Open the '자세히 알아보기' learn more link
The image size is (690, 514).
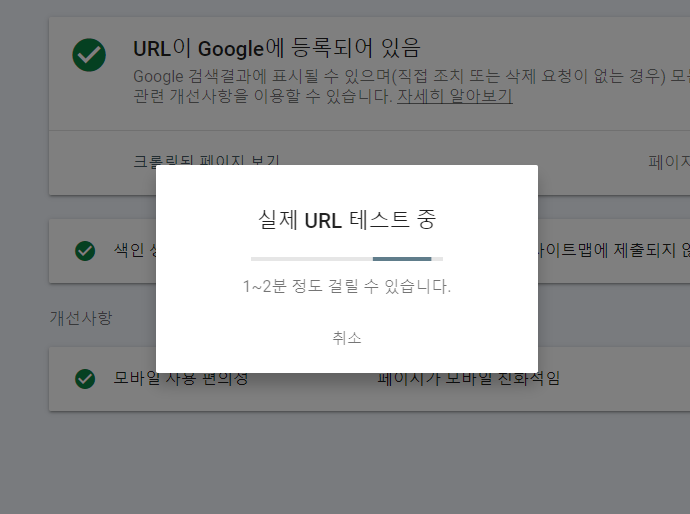pyautogui.click(x=455, y=95)
